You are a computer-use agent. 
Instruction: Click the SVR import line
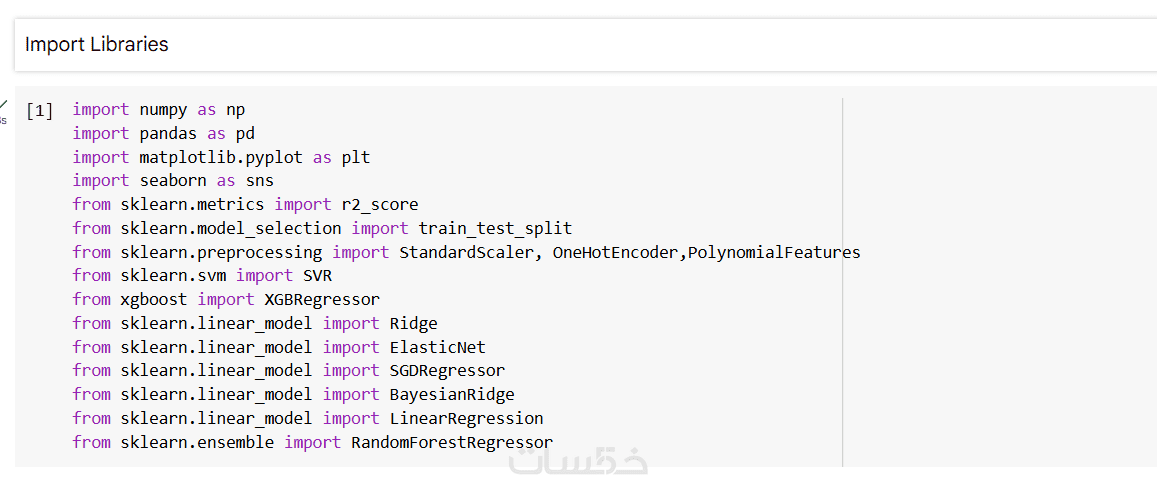click(202, 276)
